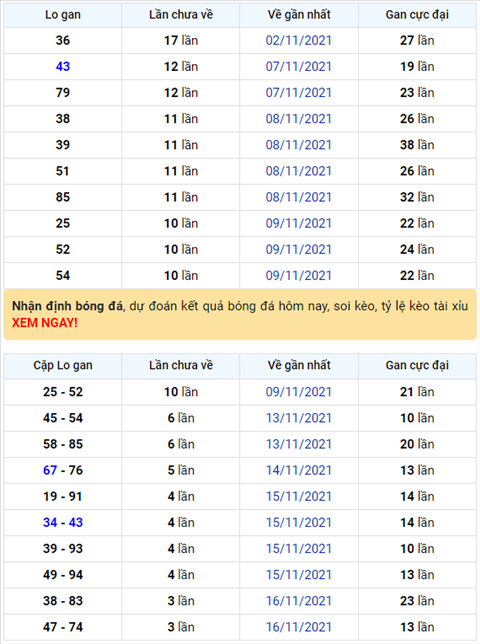This screenshot has height=644, width=480.
Task: Click the Lo gan number 51
Action: [63, 171]
